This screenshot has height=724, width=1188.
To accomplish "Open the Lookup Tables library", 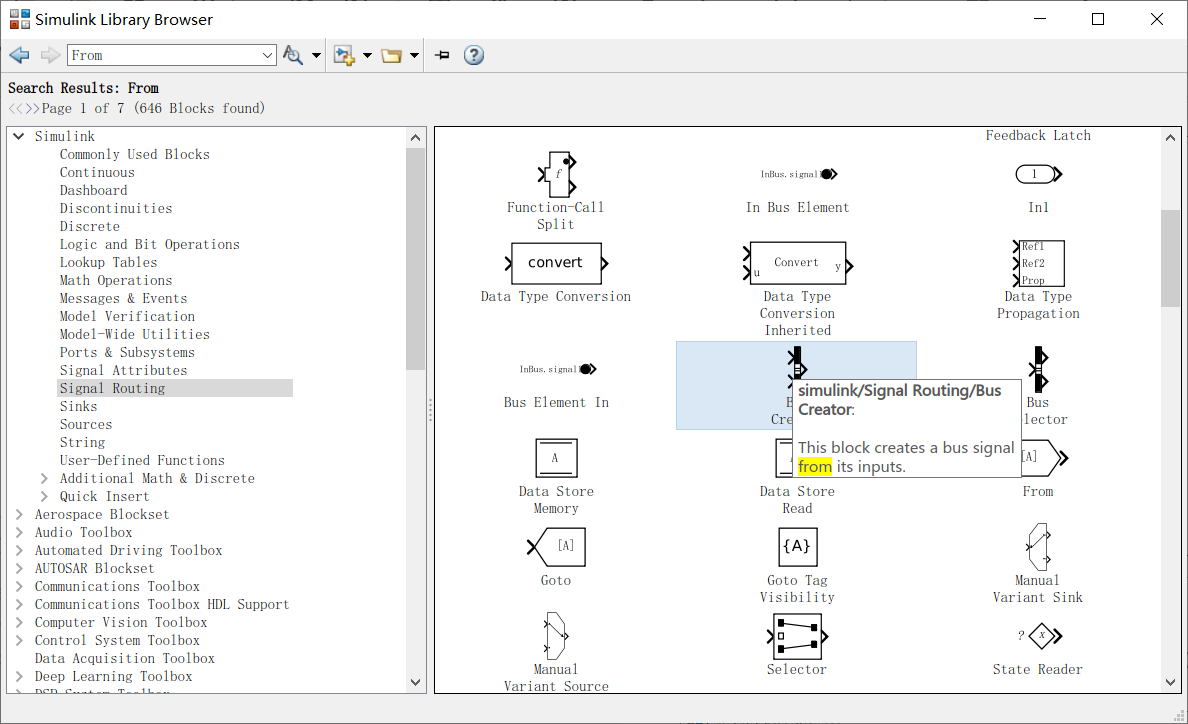I will click(x=109, y=263).
